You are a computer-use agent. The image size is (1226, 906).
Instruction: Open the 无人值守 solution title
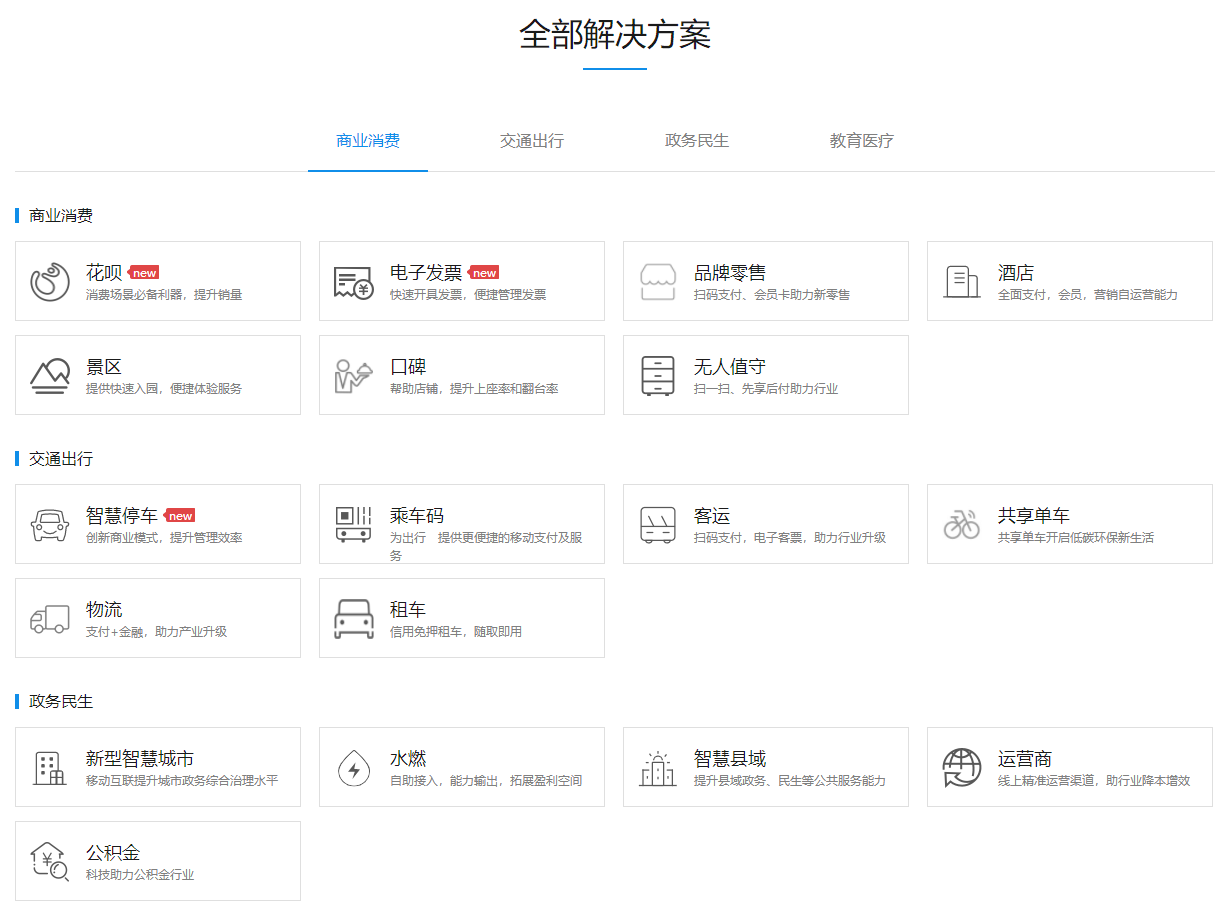[730, 367]
